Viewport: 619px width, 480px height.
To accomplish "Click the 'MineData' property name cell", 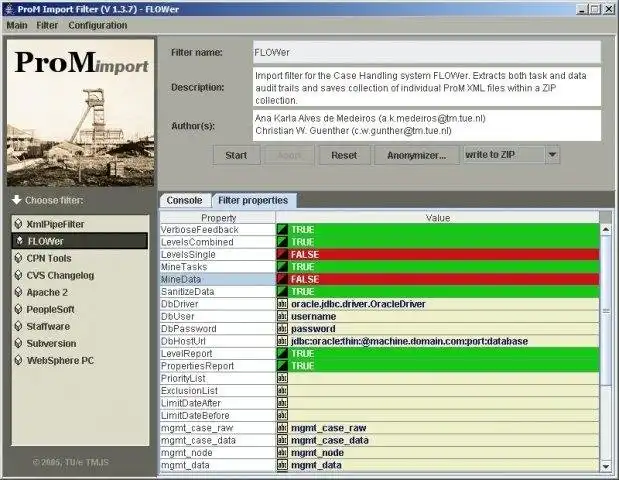I will pyautogui.click(x=218, y=279).
